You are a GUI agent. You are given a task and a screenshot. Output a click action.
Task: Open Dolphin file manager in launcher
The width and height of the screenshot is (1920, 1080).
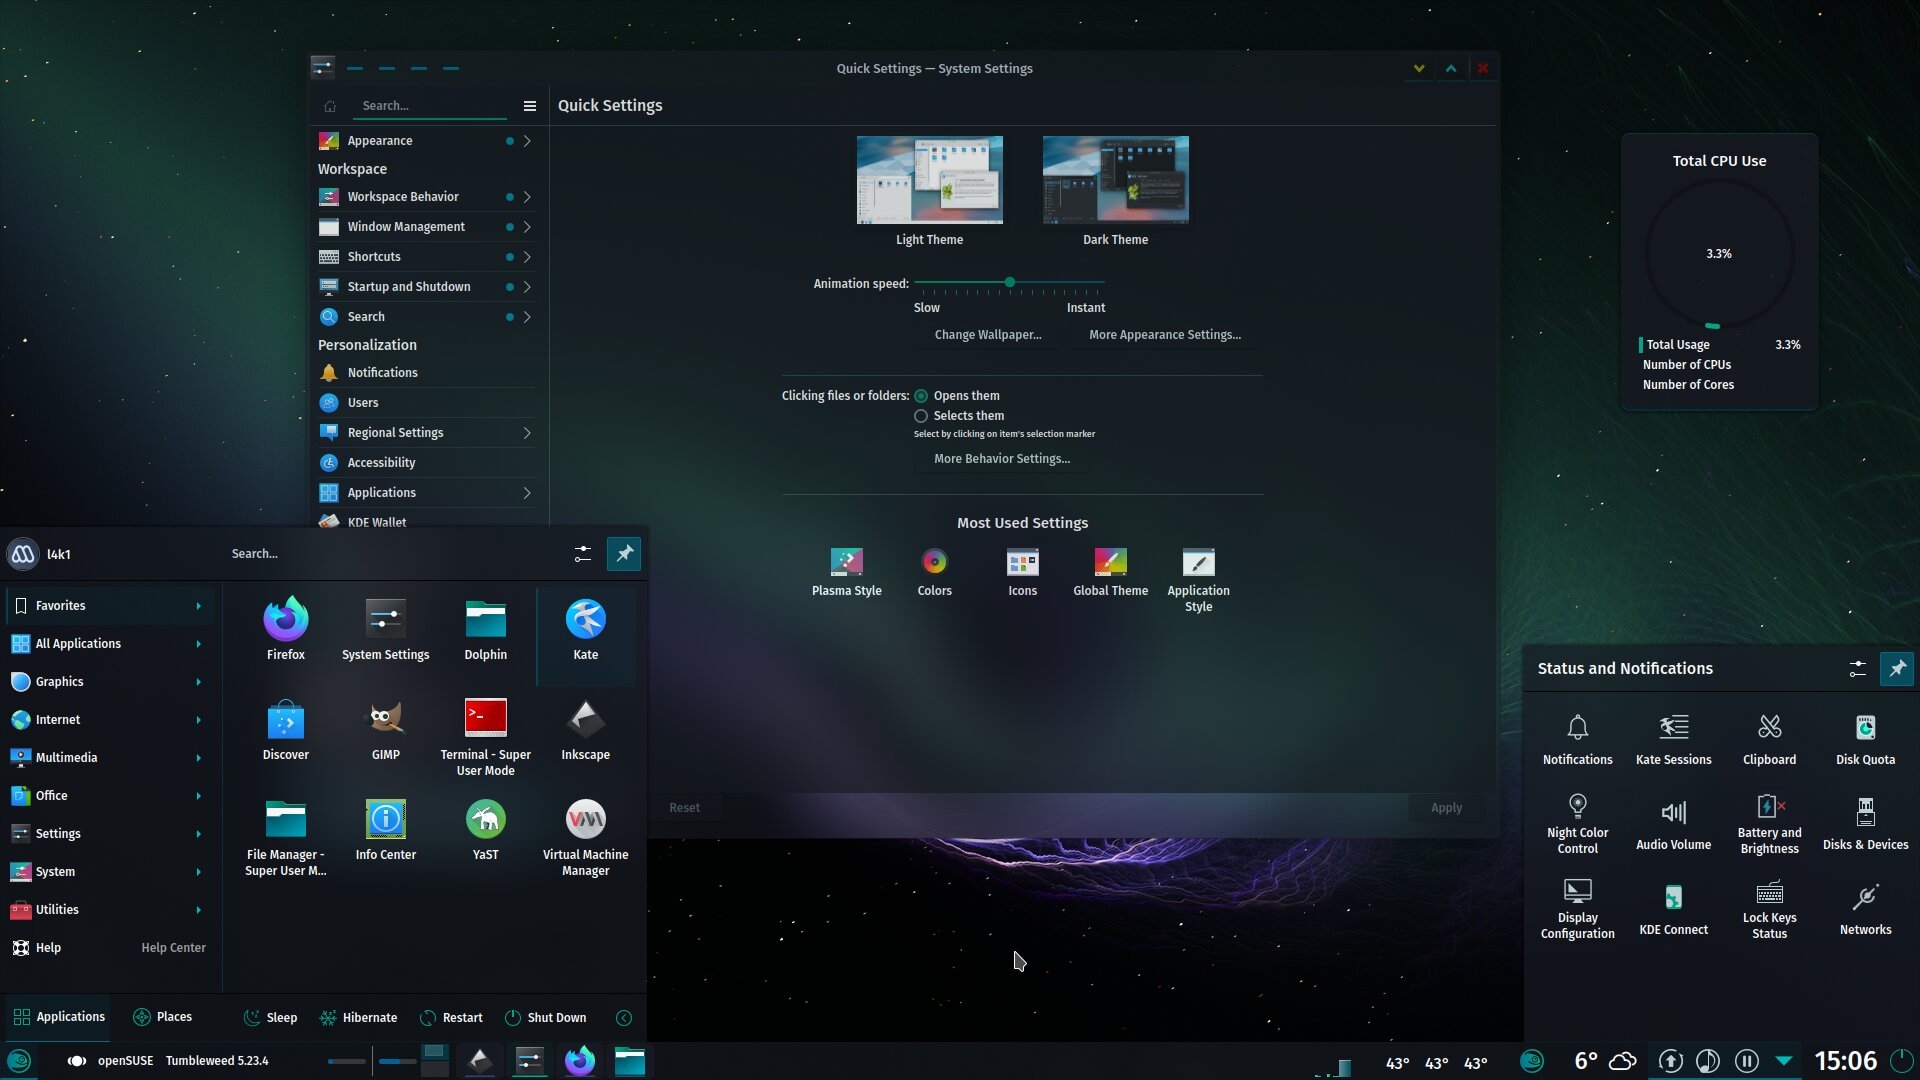pos(486,629)
